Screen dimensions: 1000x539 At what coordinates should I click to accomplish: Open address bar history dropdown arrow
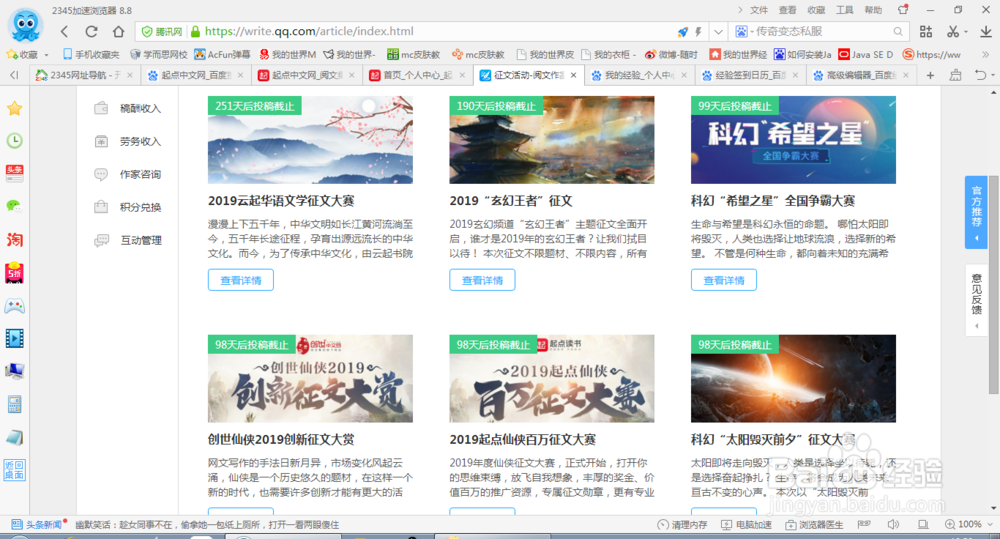(719, 31)
